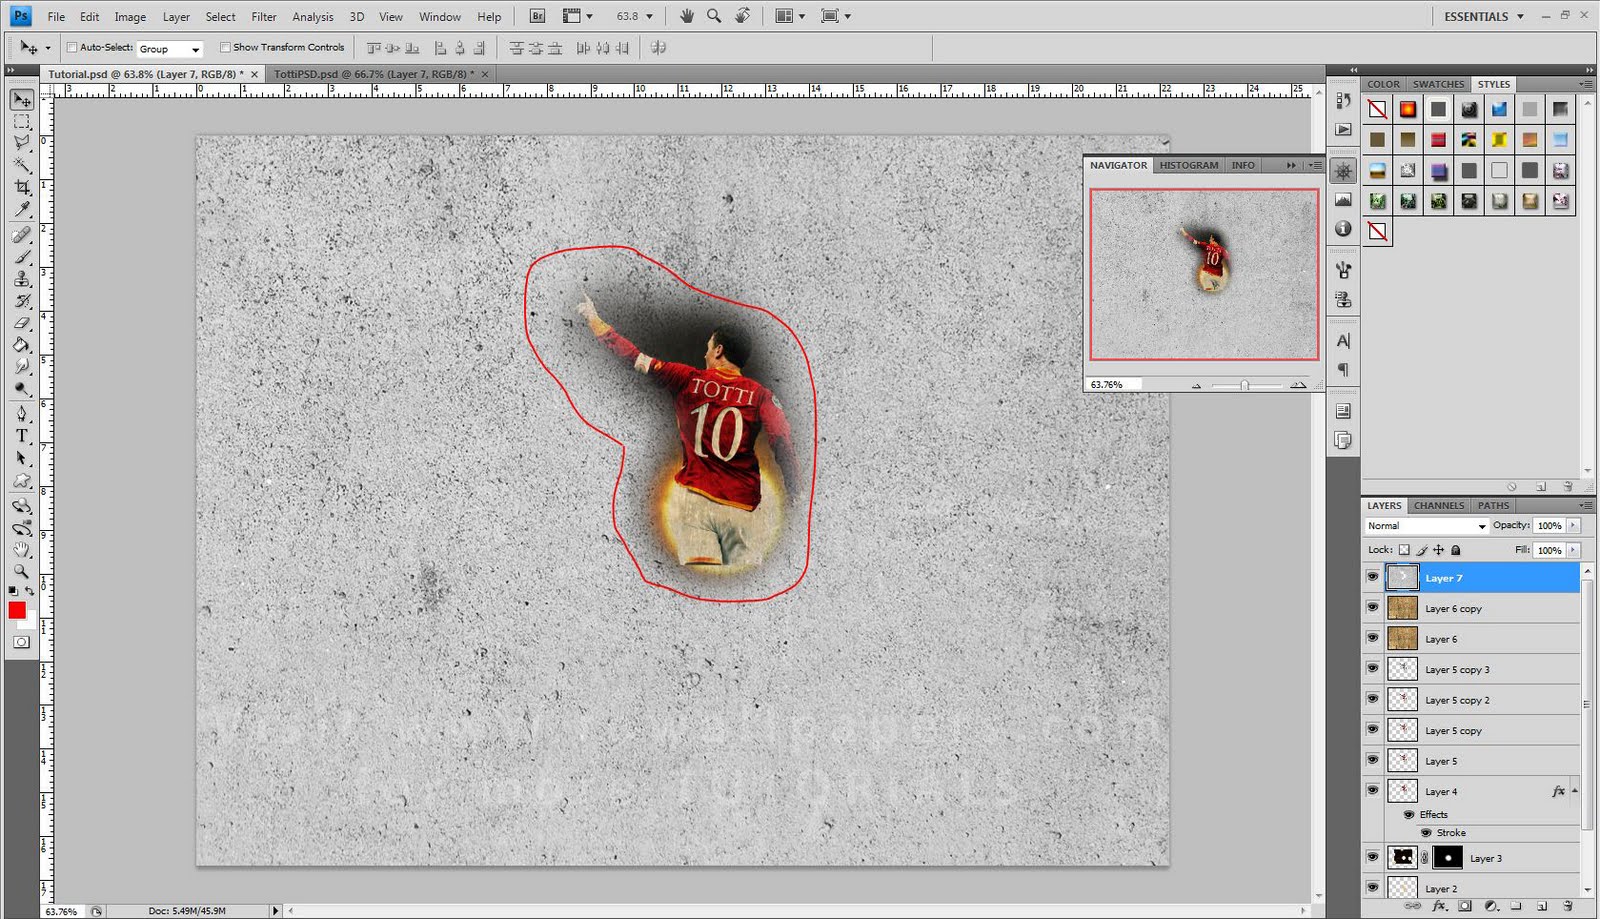Select the History Brush tool
This screenshot has height=919, width=1600.
coord(22,301)
